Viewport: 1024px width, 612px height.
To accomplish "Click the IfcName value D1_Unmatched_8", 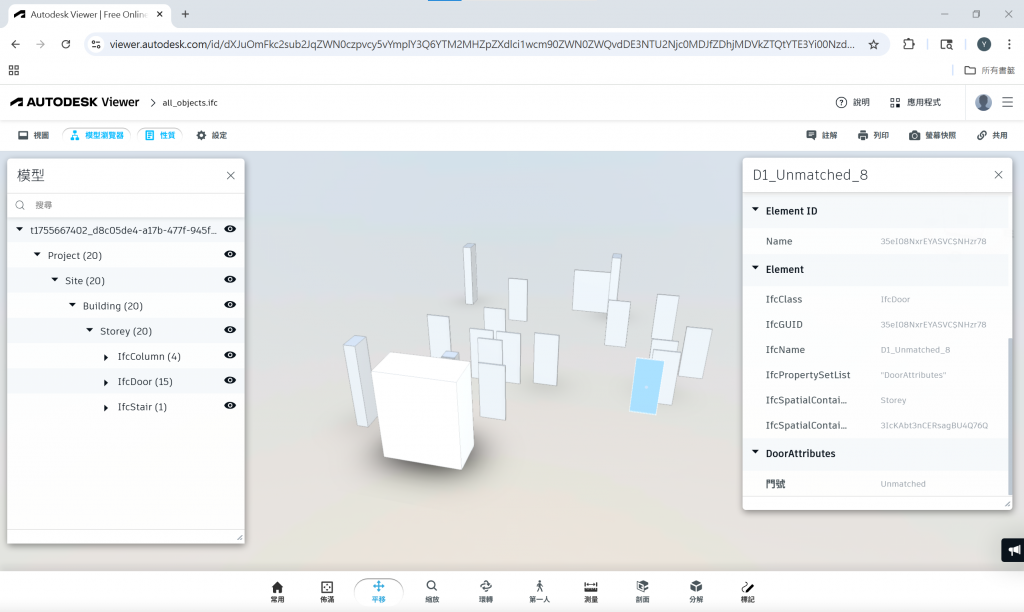I will [x=915, y=350].
